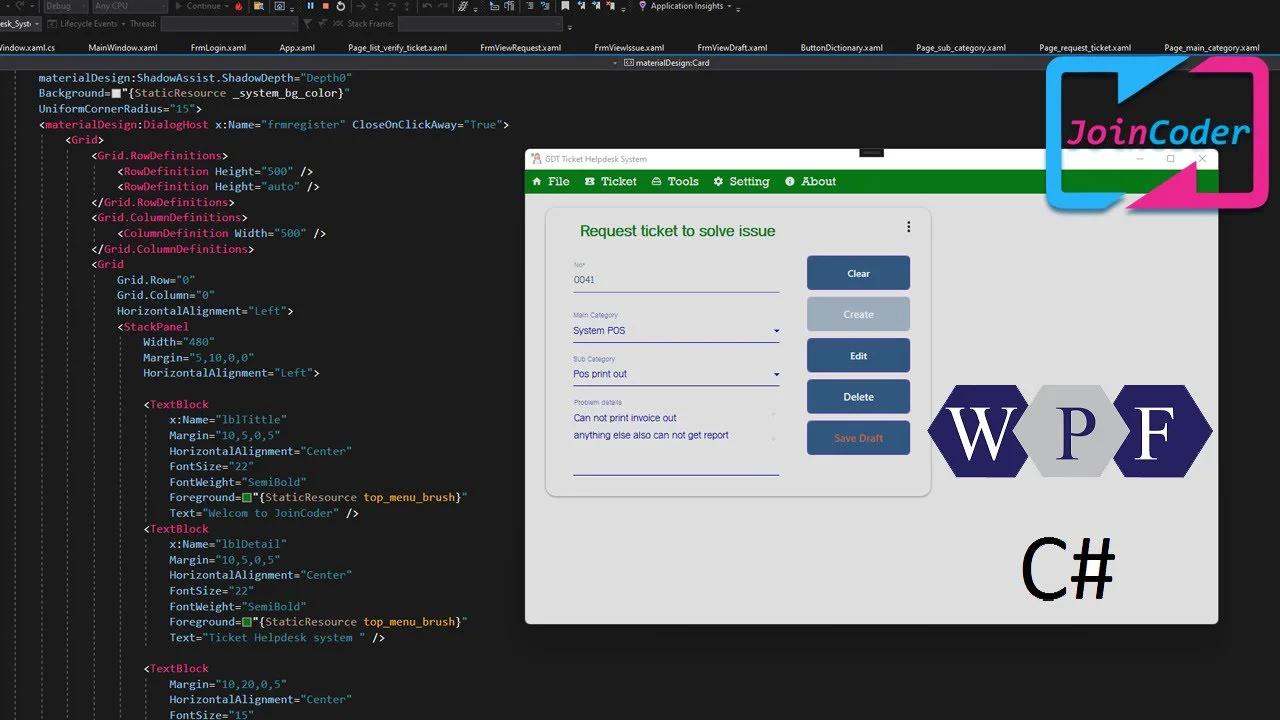Click the Undo icon in the toolbar

point(425,6)
